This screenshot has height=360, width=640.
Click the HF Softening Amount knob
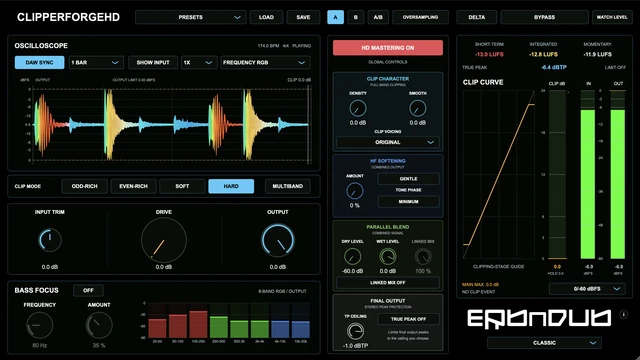pyautogui.click(x=354, y=191)
